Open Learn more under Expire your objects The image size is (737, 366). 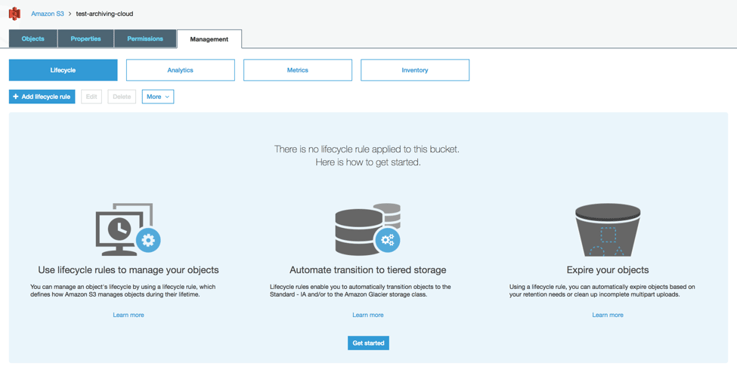(608, 315)
